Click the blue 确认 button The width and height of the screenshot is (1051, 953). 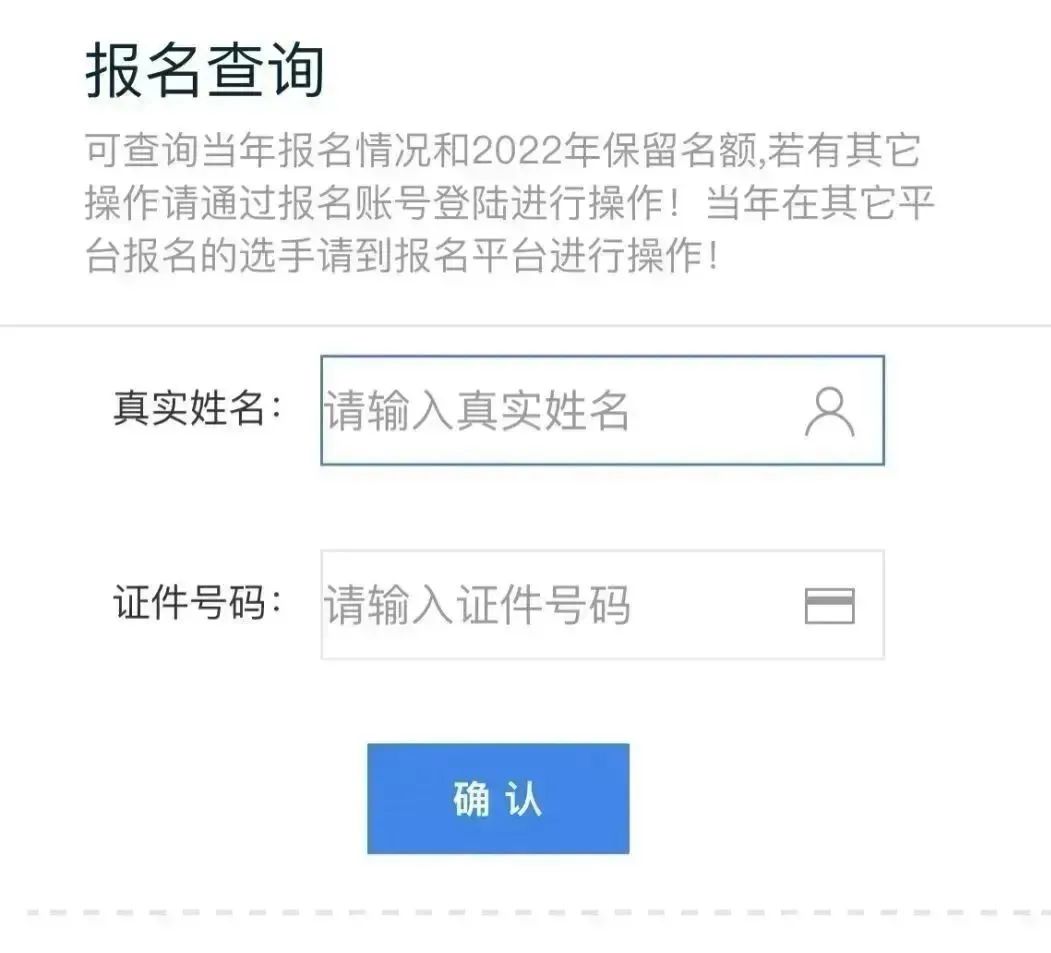[x=498, y=798]
